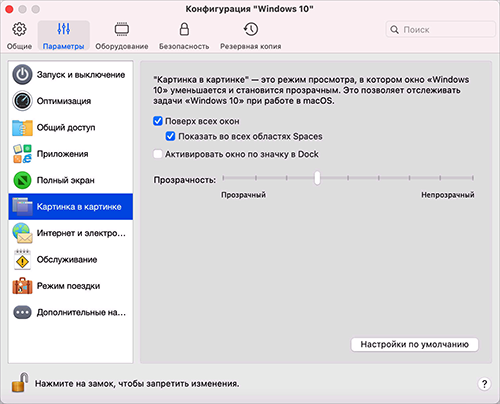
Task: Select Картинка в картинке sidebar row
Action: point(71,206)
